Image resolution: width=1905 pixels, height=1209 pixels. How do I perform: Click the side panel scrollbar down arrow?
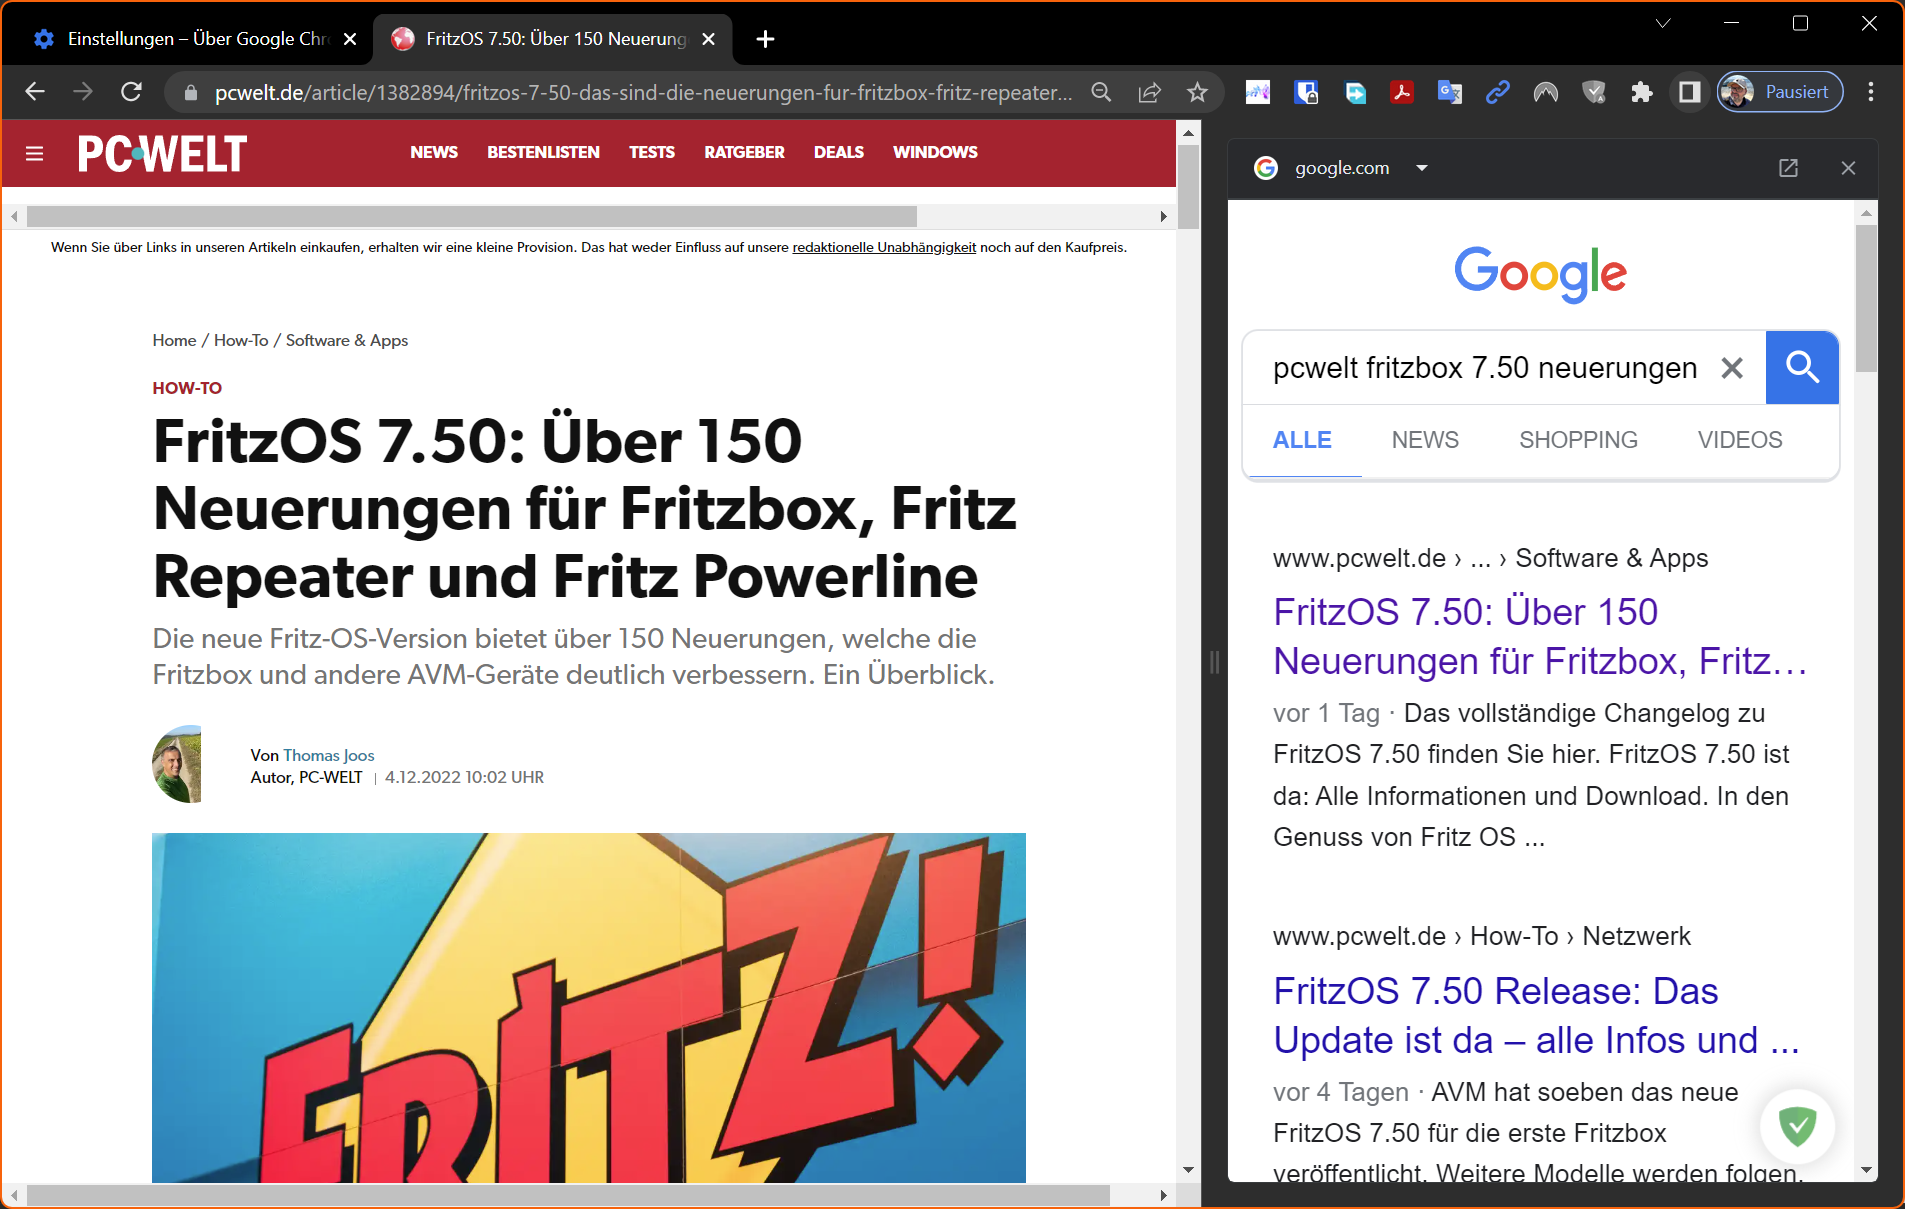pyautogui.click(x=1866, y=1170)
